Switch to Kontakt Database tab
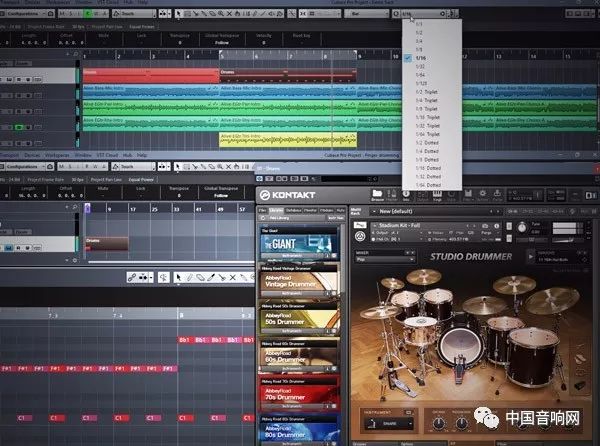The height and width of the screenshot is (446, 600). 293,210
